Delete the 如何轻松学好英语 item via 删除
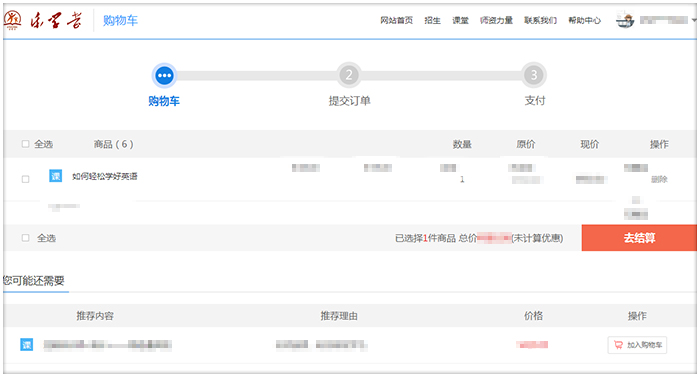The width and height of the screenshot is (700, 377). coord(659,180)
